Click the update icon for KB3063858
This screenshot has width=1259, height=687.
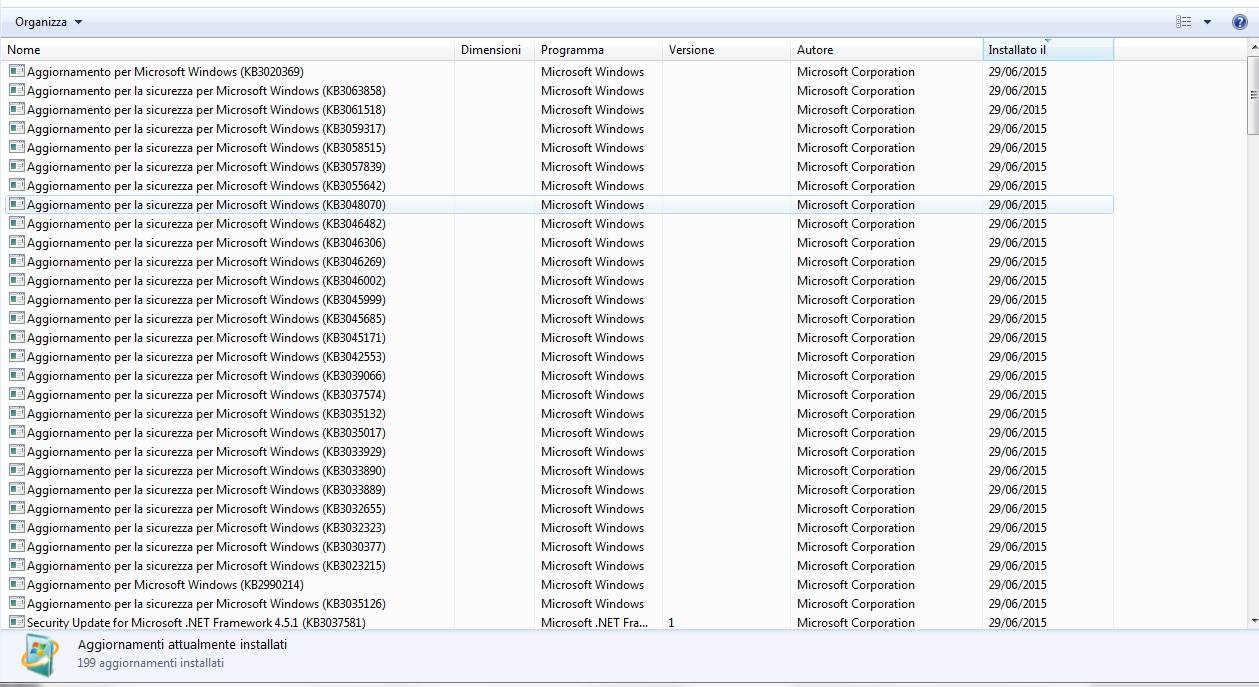(16, 90)
